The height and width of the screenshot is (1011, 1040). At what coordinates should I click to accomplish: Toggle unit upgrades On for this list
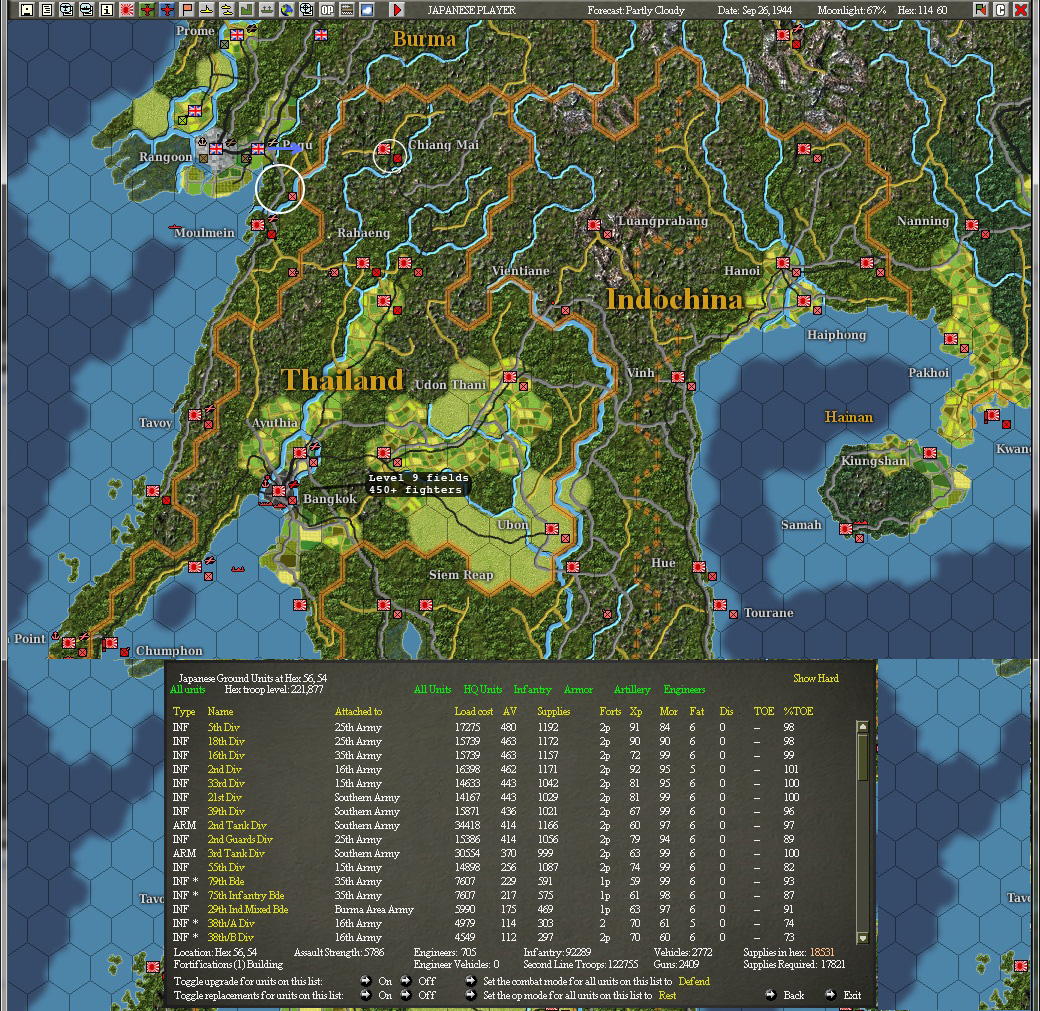click(385, 981)
